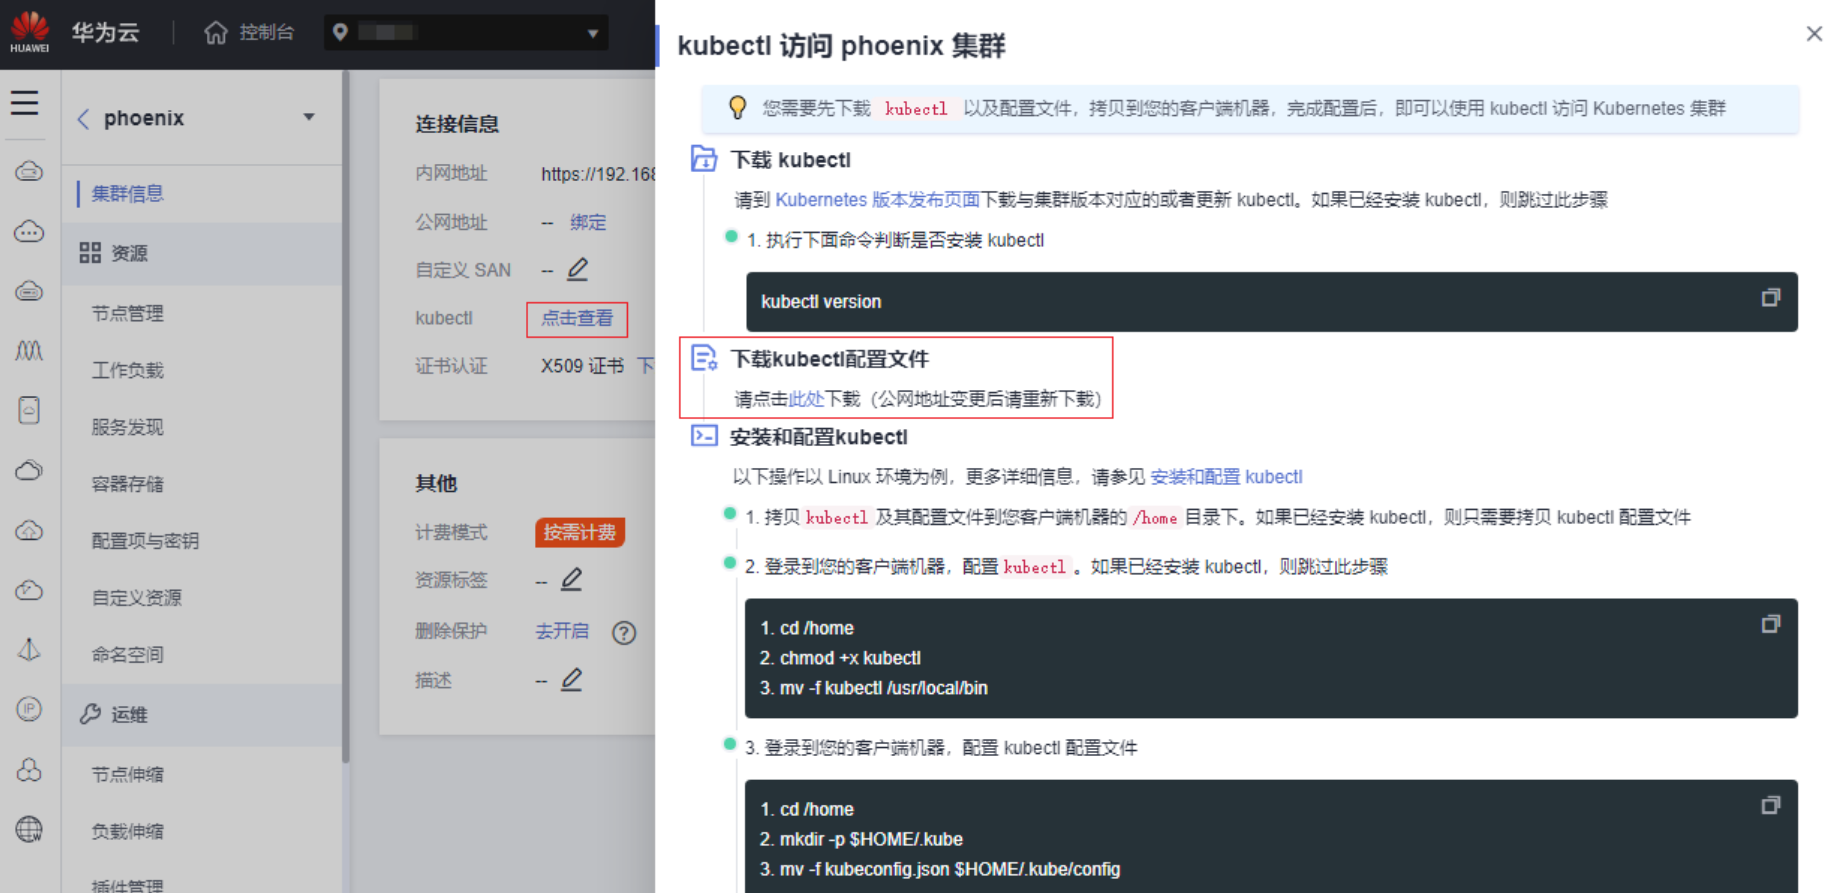The height and width of the screenshot is (893, 1828).
Task: Open the 安装和配置 kubectl documentation link
Action: pyautogui.click(x=1226, y=477)
